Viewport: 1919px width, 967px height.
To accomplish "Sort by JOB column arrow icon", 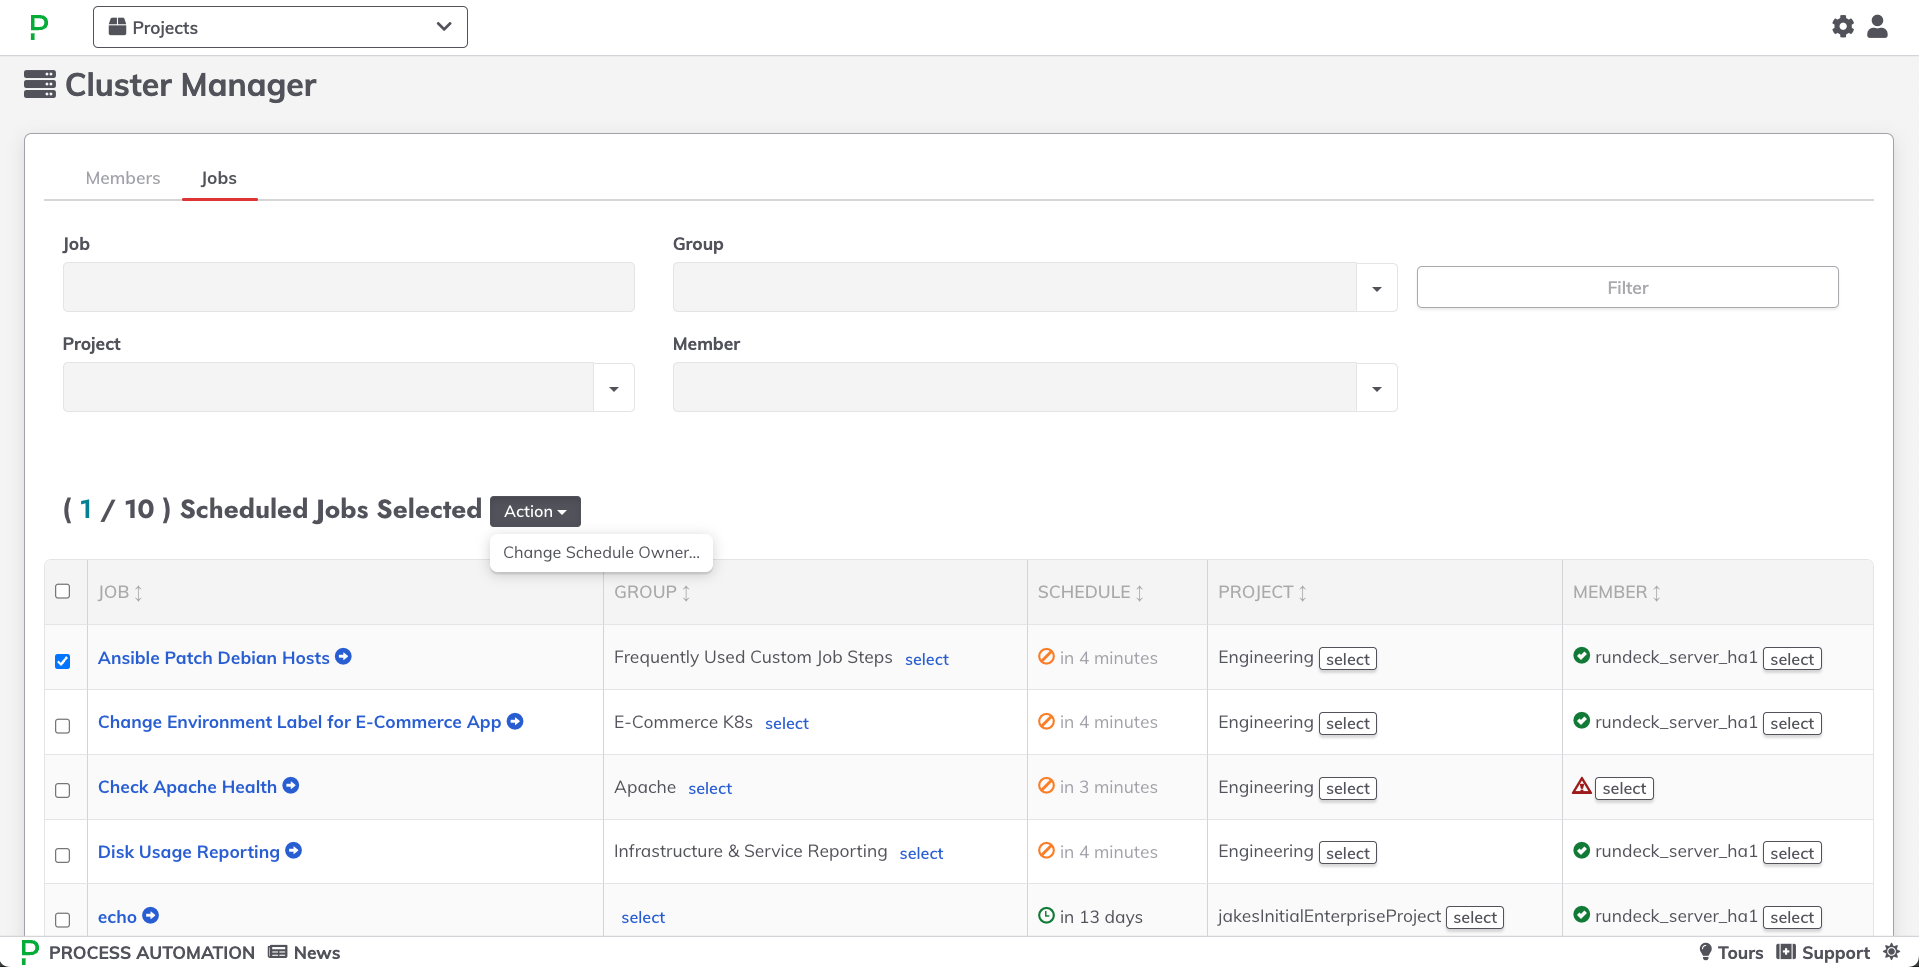I will [x=138, y=593].
